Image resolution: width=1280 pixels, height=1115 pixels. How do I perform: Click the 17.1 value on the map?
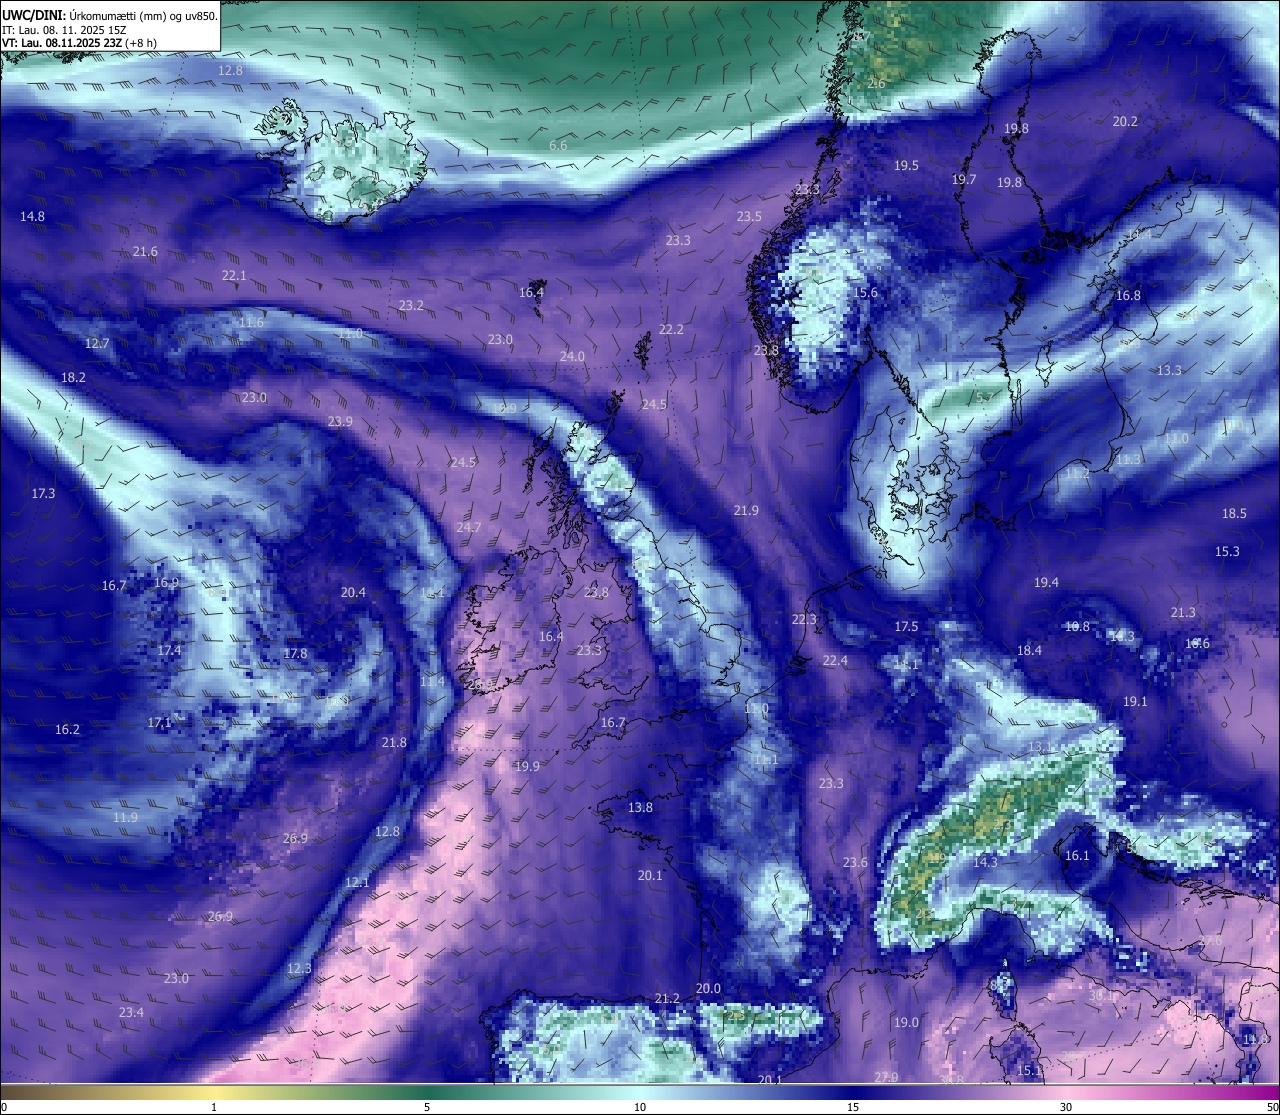(x=160, y=722)
